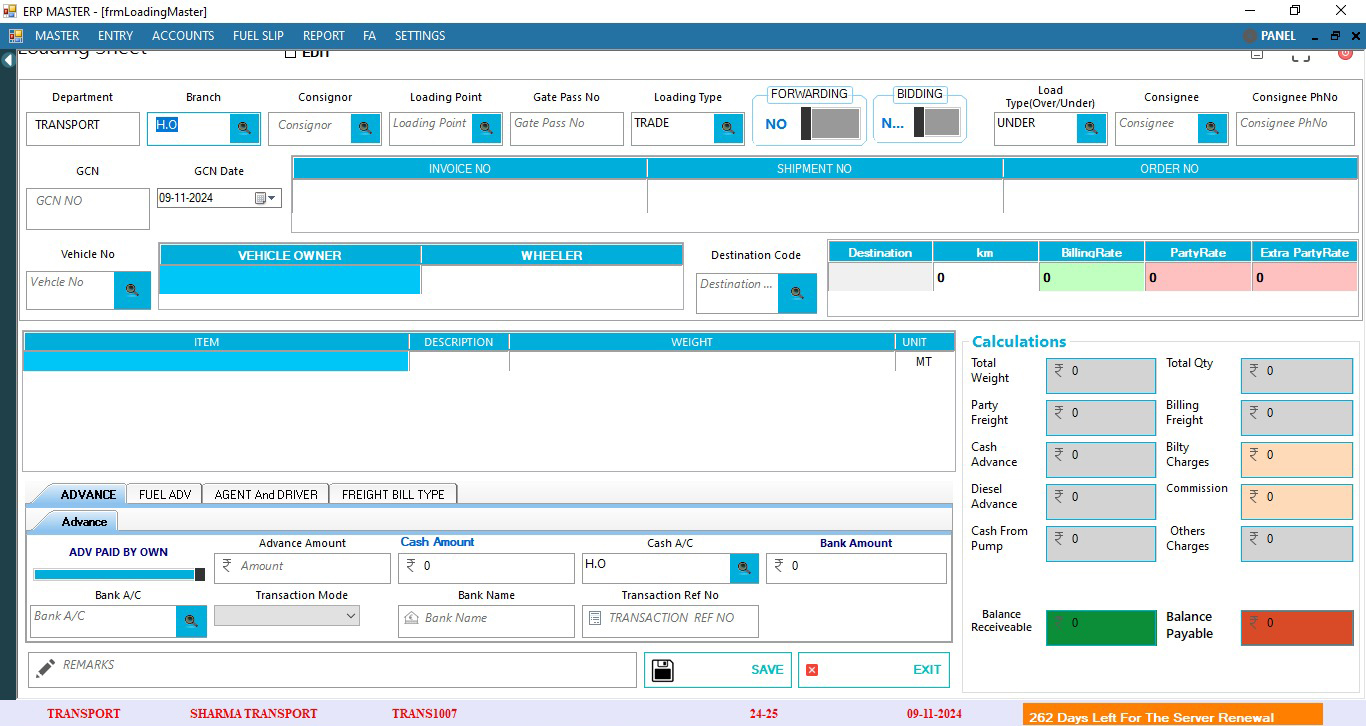Screen dimensions: 1366x726
Task: Click the PANEL label button
Action: pos(1278,36)
